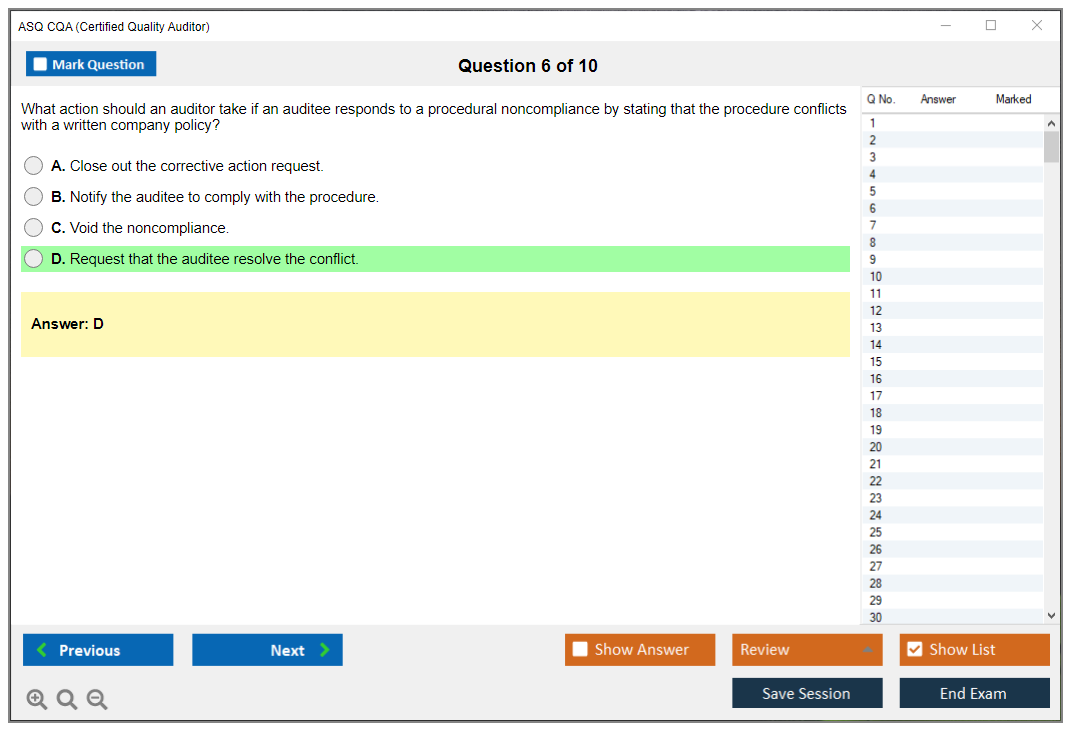Click the zoom out magnifier icon
Screen dimensions: 1075x735
point(97,700)
